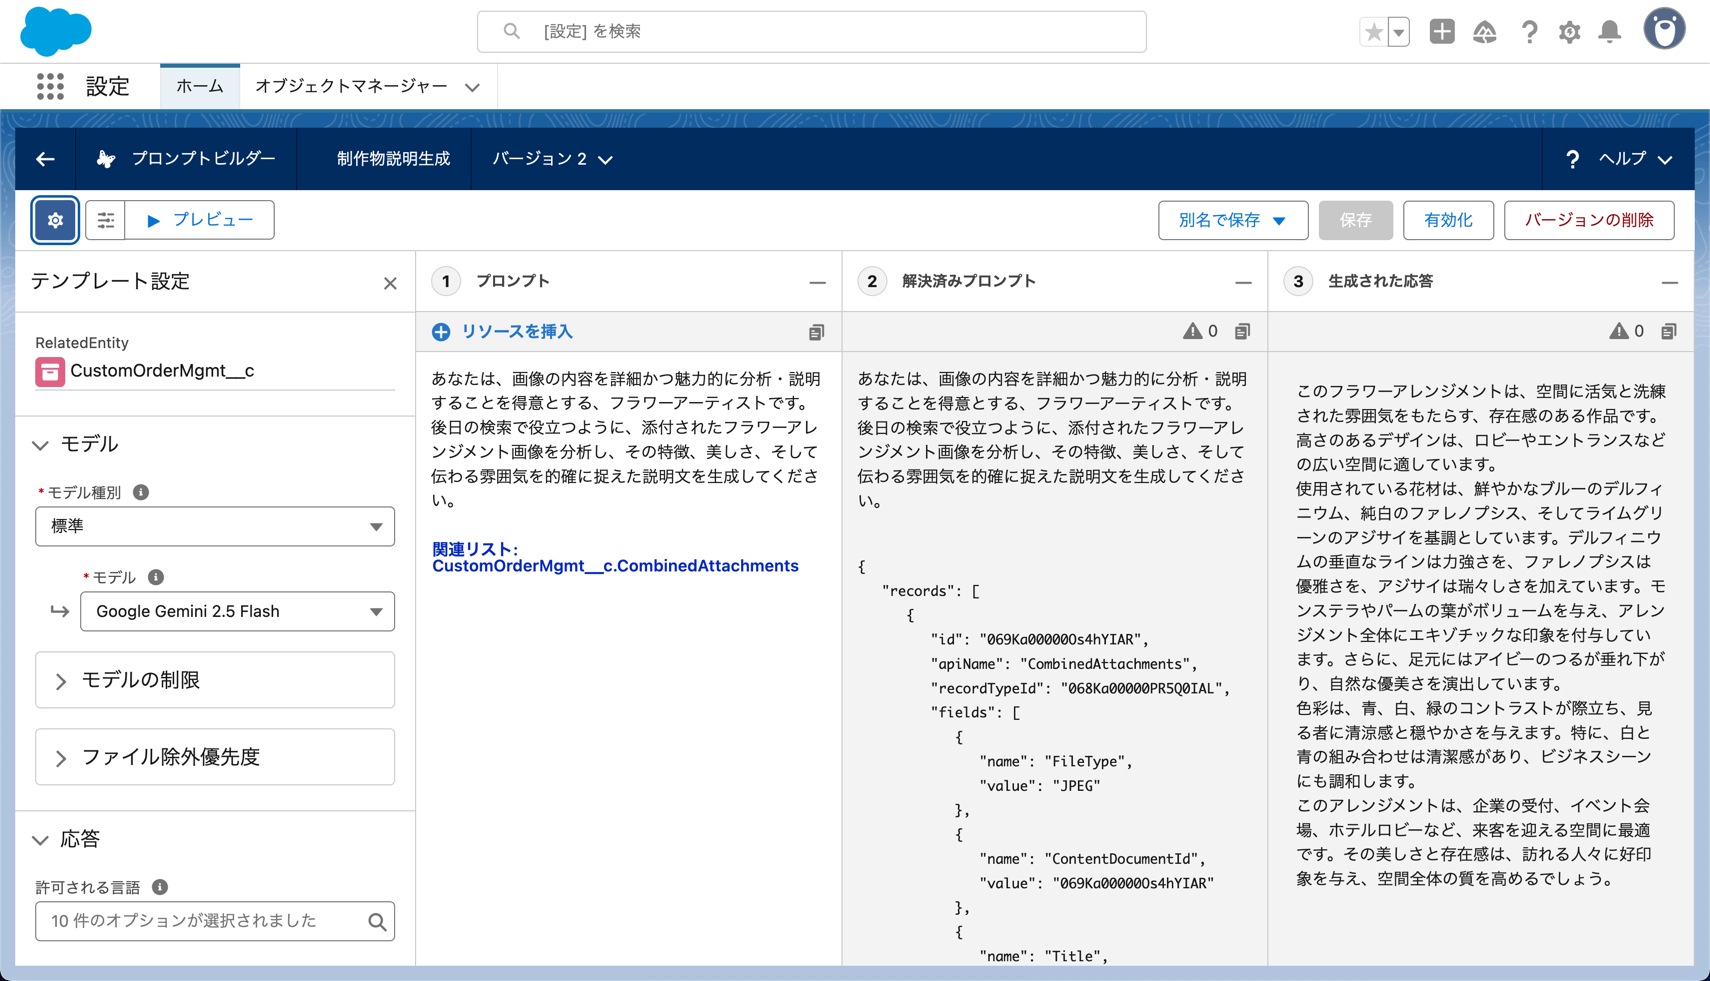
Task: Open the バージョン 2 version menu
Action: point(552,159)
